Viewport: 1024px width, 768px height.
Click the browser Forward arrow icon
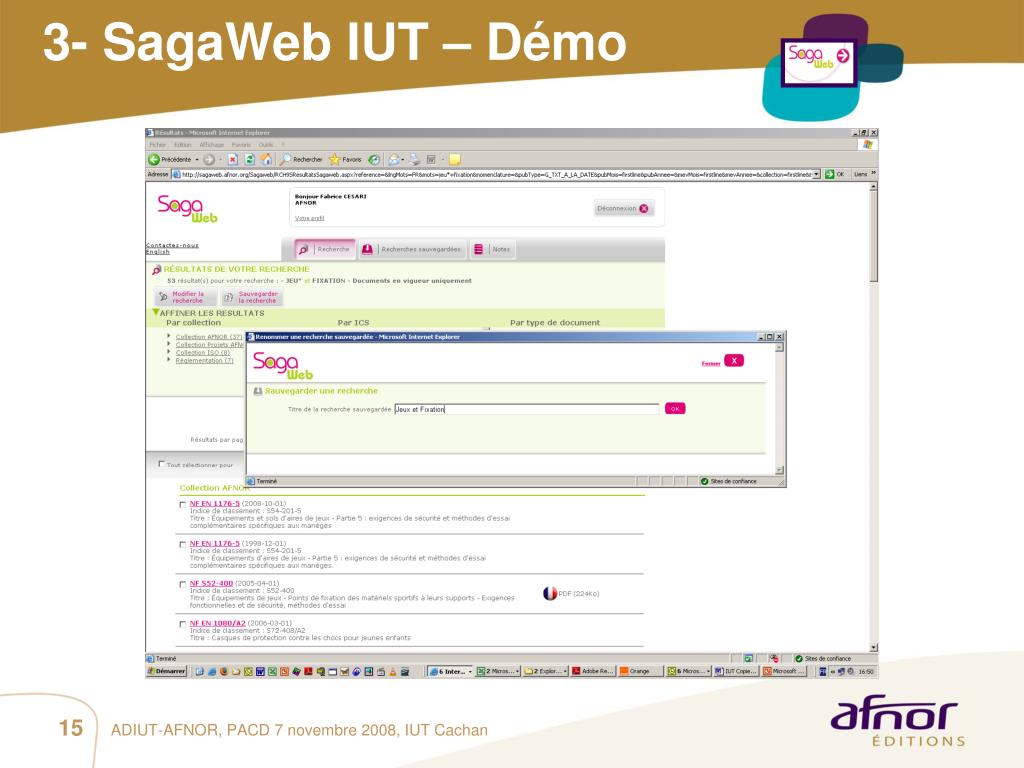tap(209, 159)
